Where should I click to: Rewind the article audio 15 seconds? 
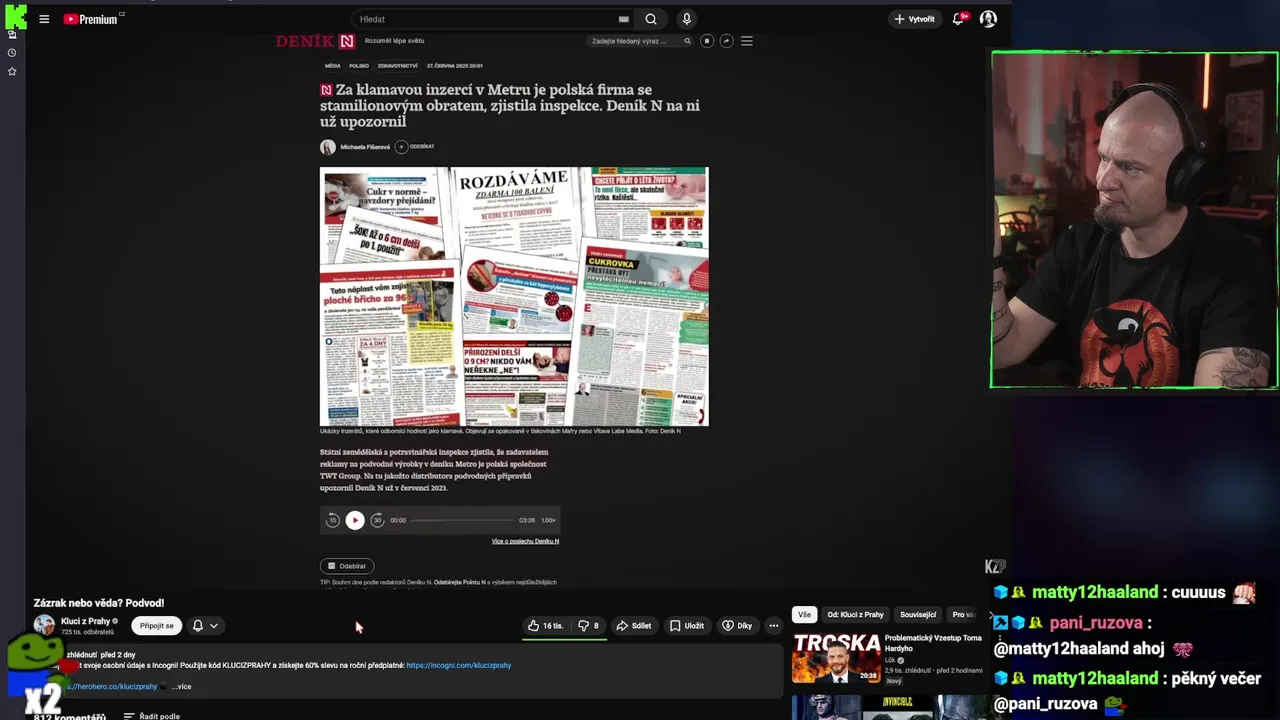pyautogui.click(x=333, y=520)
